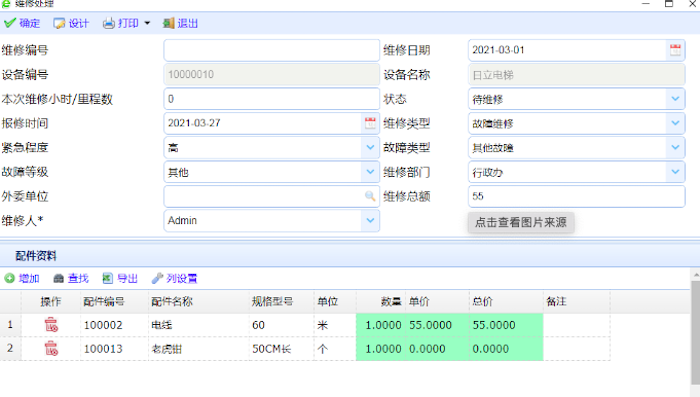Open the 维修日期 calendar picker
Viewport: 700px width, 397px height.
675,50
